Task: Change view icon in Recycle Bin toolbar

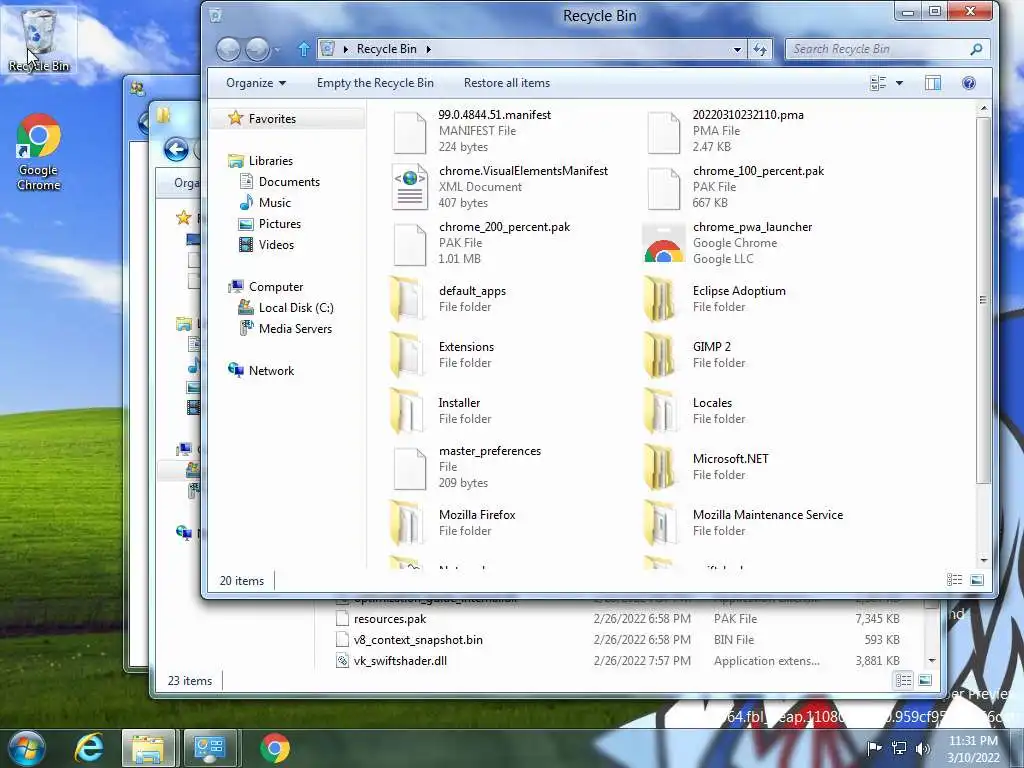Action: (x=878, y=83)
